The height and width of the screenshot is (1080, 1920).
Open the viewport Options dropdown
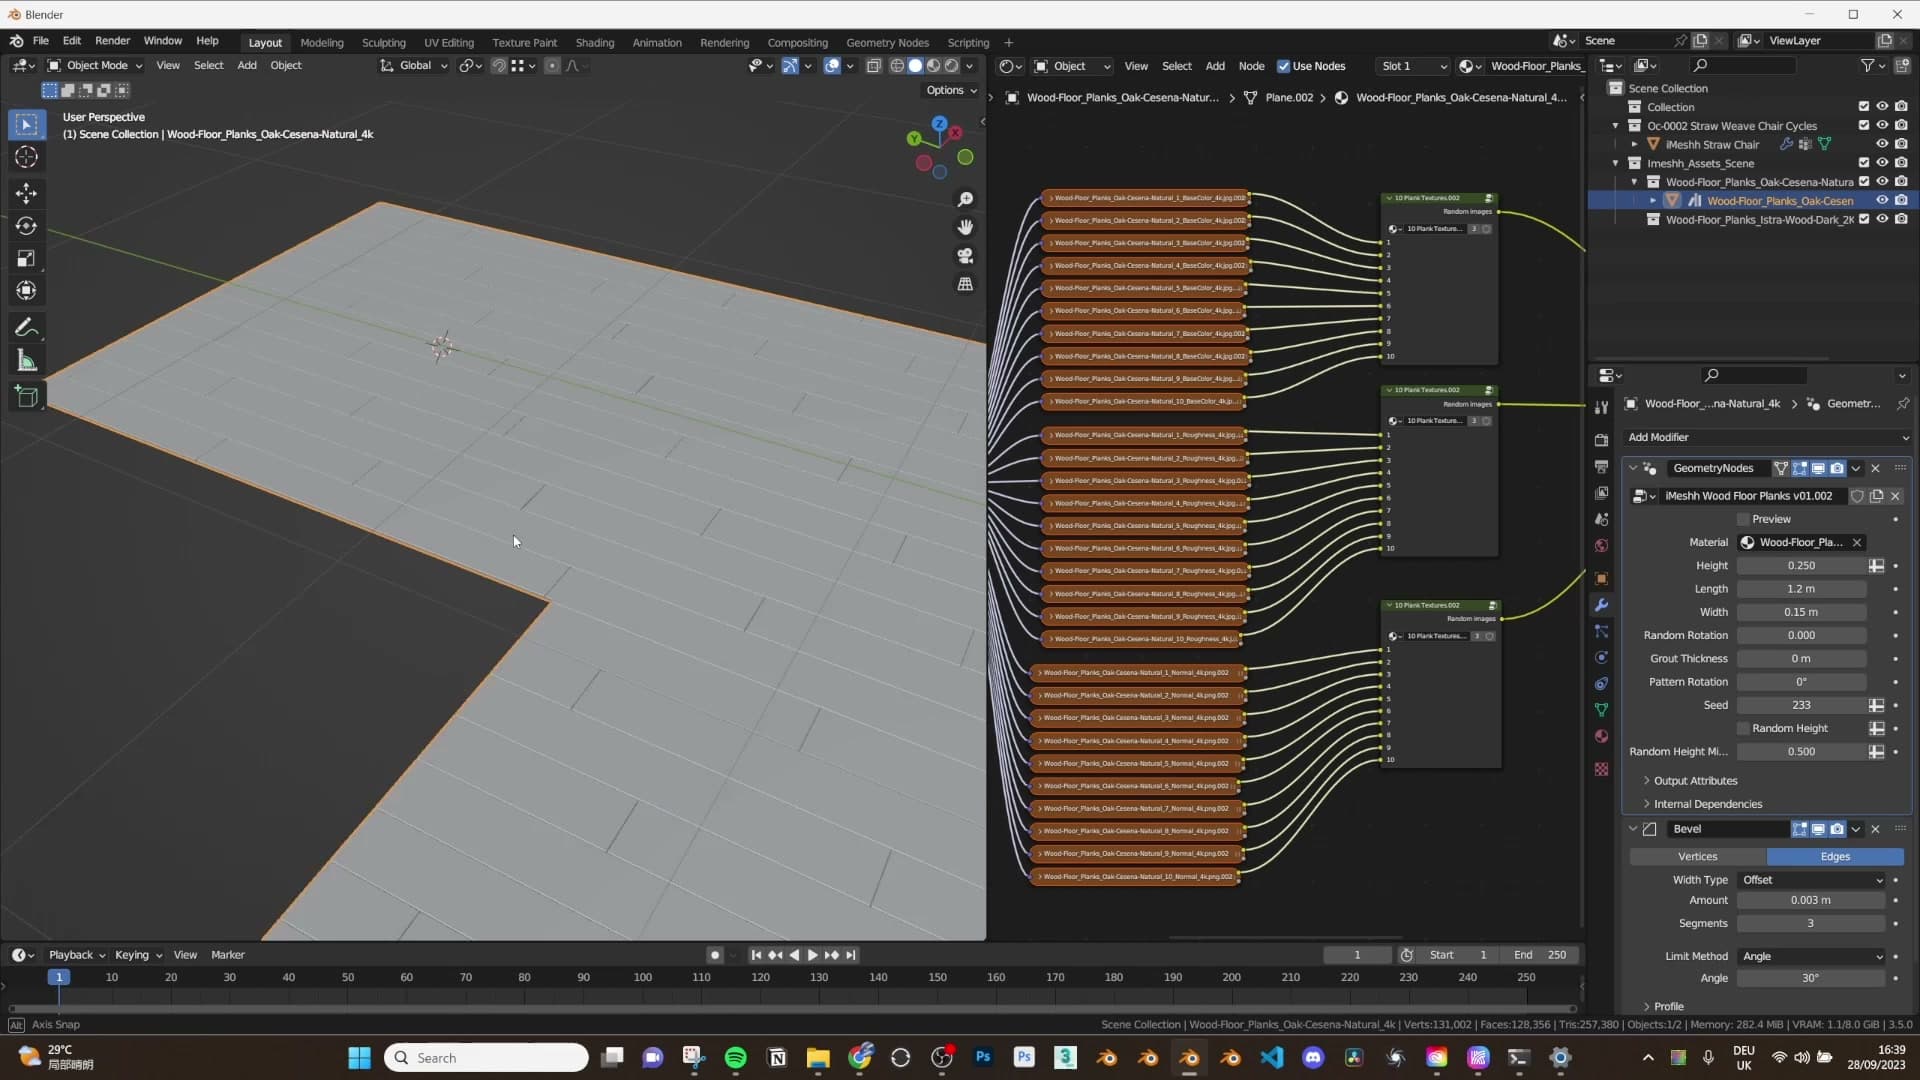click(951, 90)
